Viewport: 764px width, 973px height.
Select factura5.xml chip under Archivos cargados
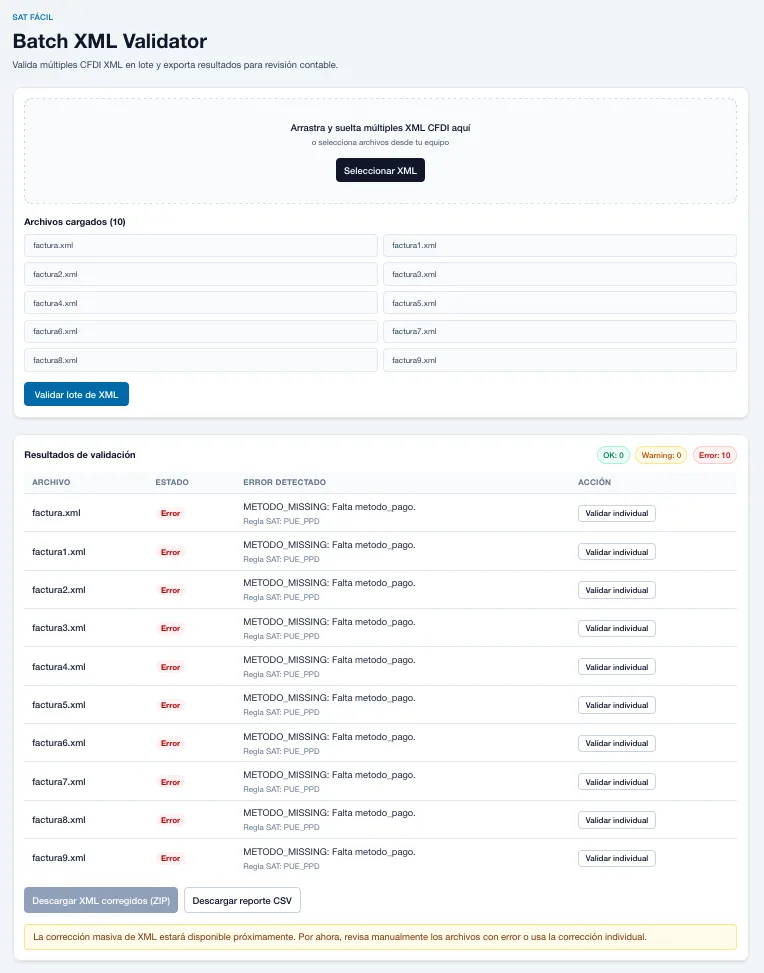559,303
